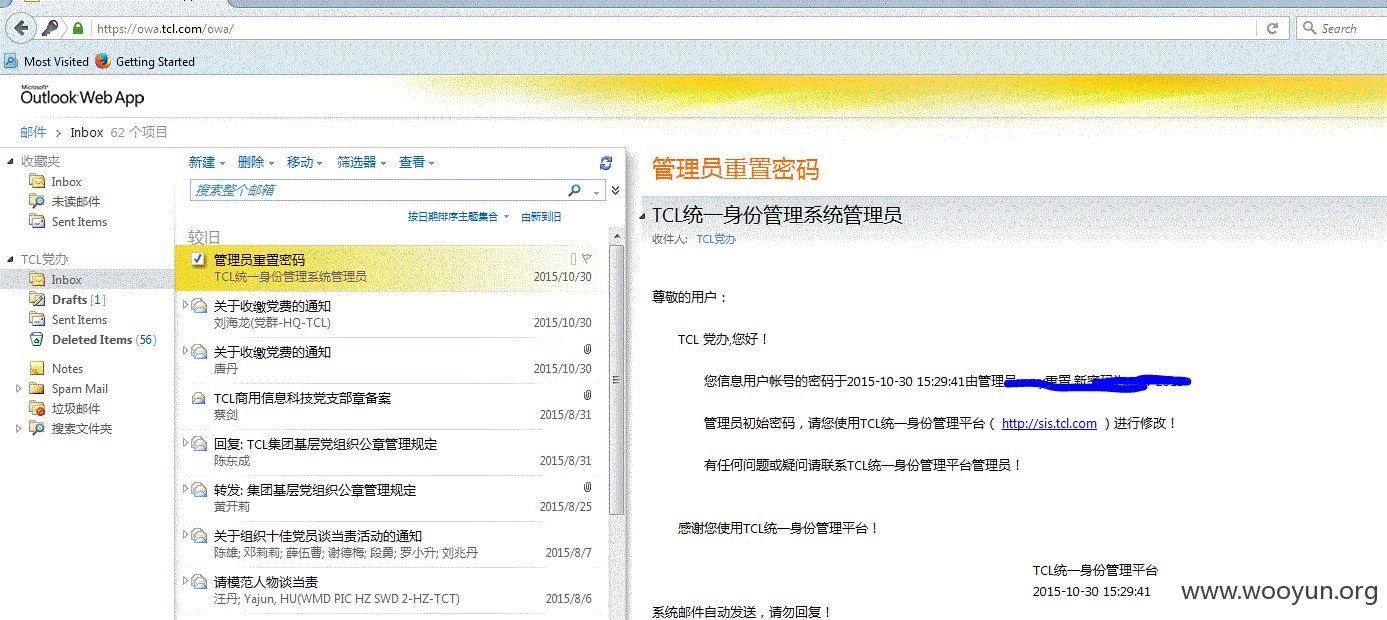1387x620 pixels.
Task: Click the attachment paperclip on TCL商用信息科技党支部章备案
Action: [587, 396]
